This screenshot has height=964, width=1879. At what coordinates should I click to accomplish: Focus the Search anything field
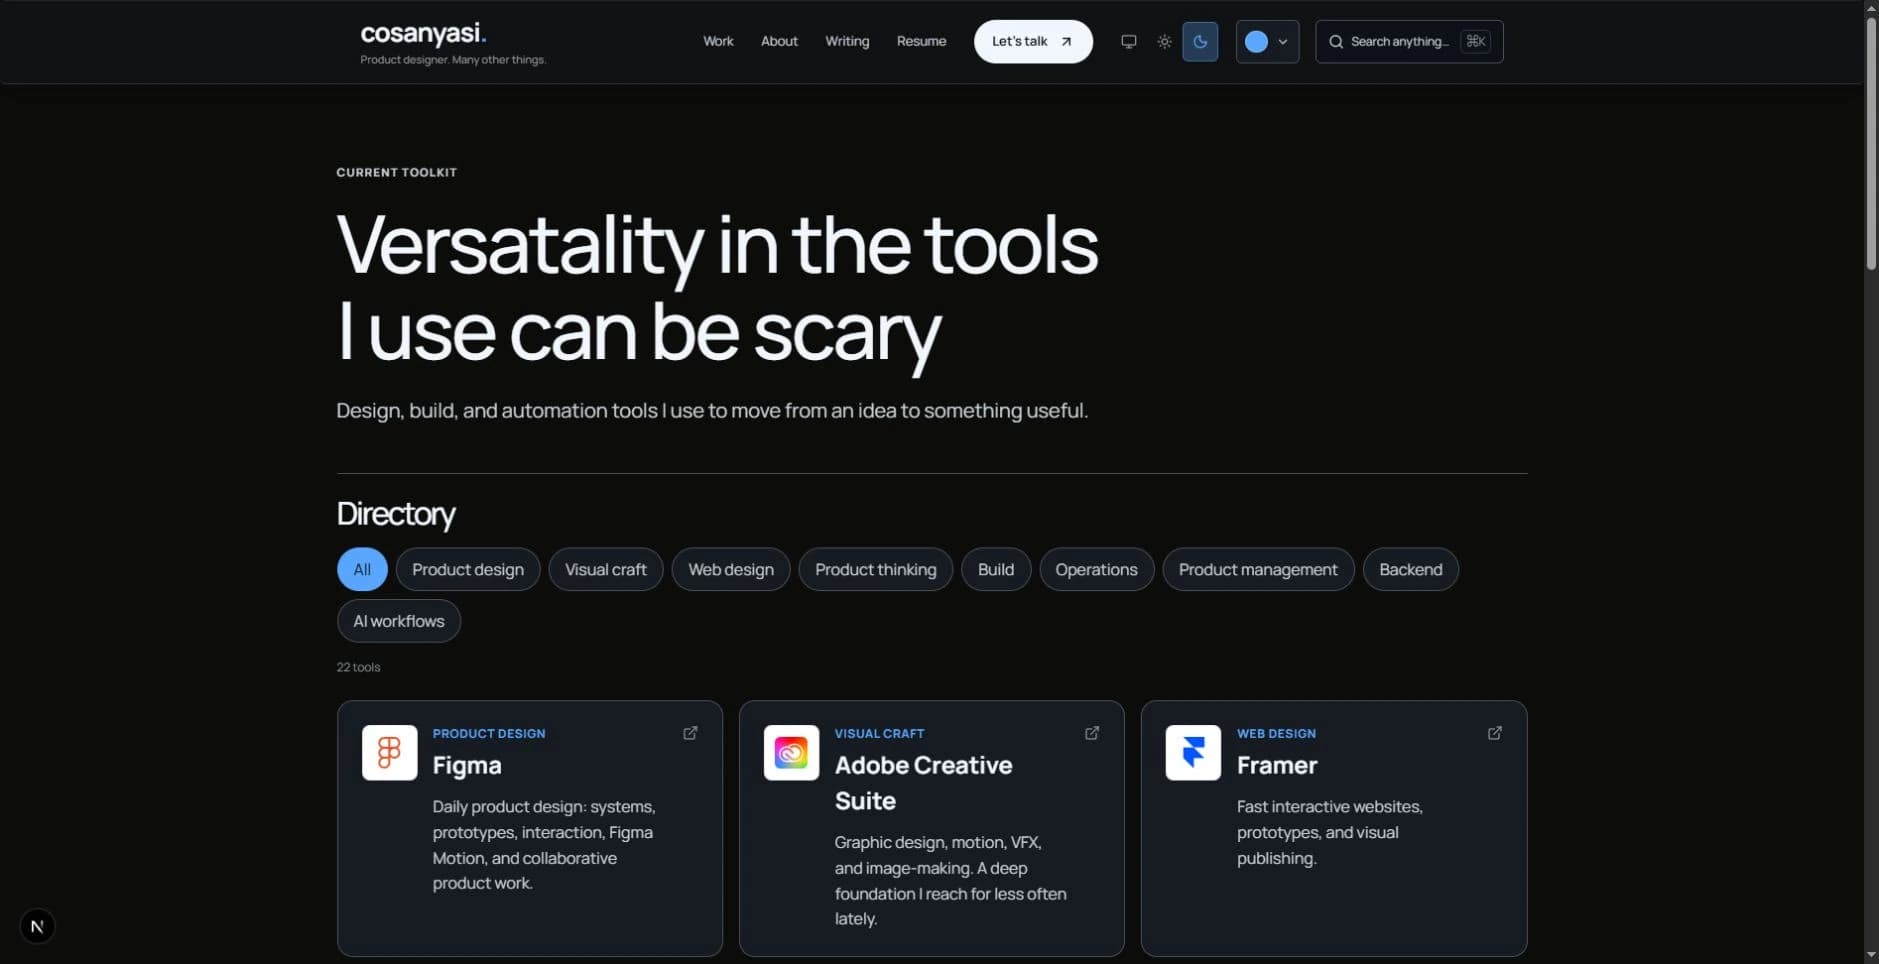[1409, 42]
